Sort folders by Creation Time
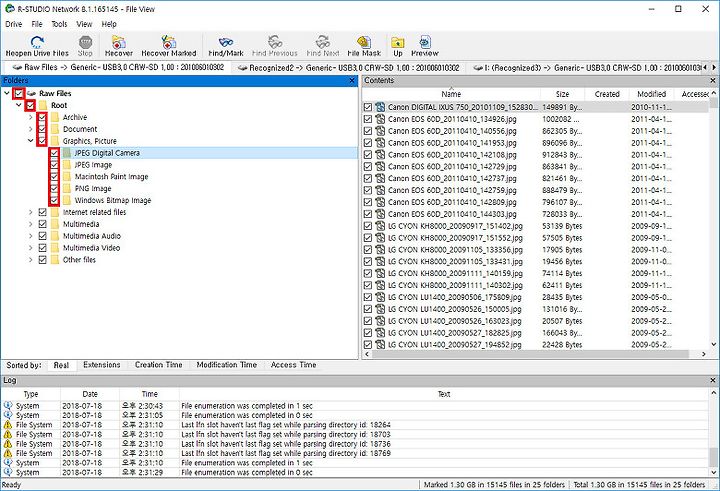The height and width of the screenshot is (491, 720). coord(158,365)
